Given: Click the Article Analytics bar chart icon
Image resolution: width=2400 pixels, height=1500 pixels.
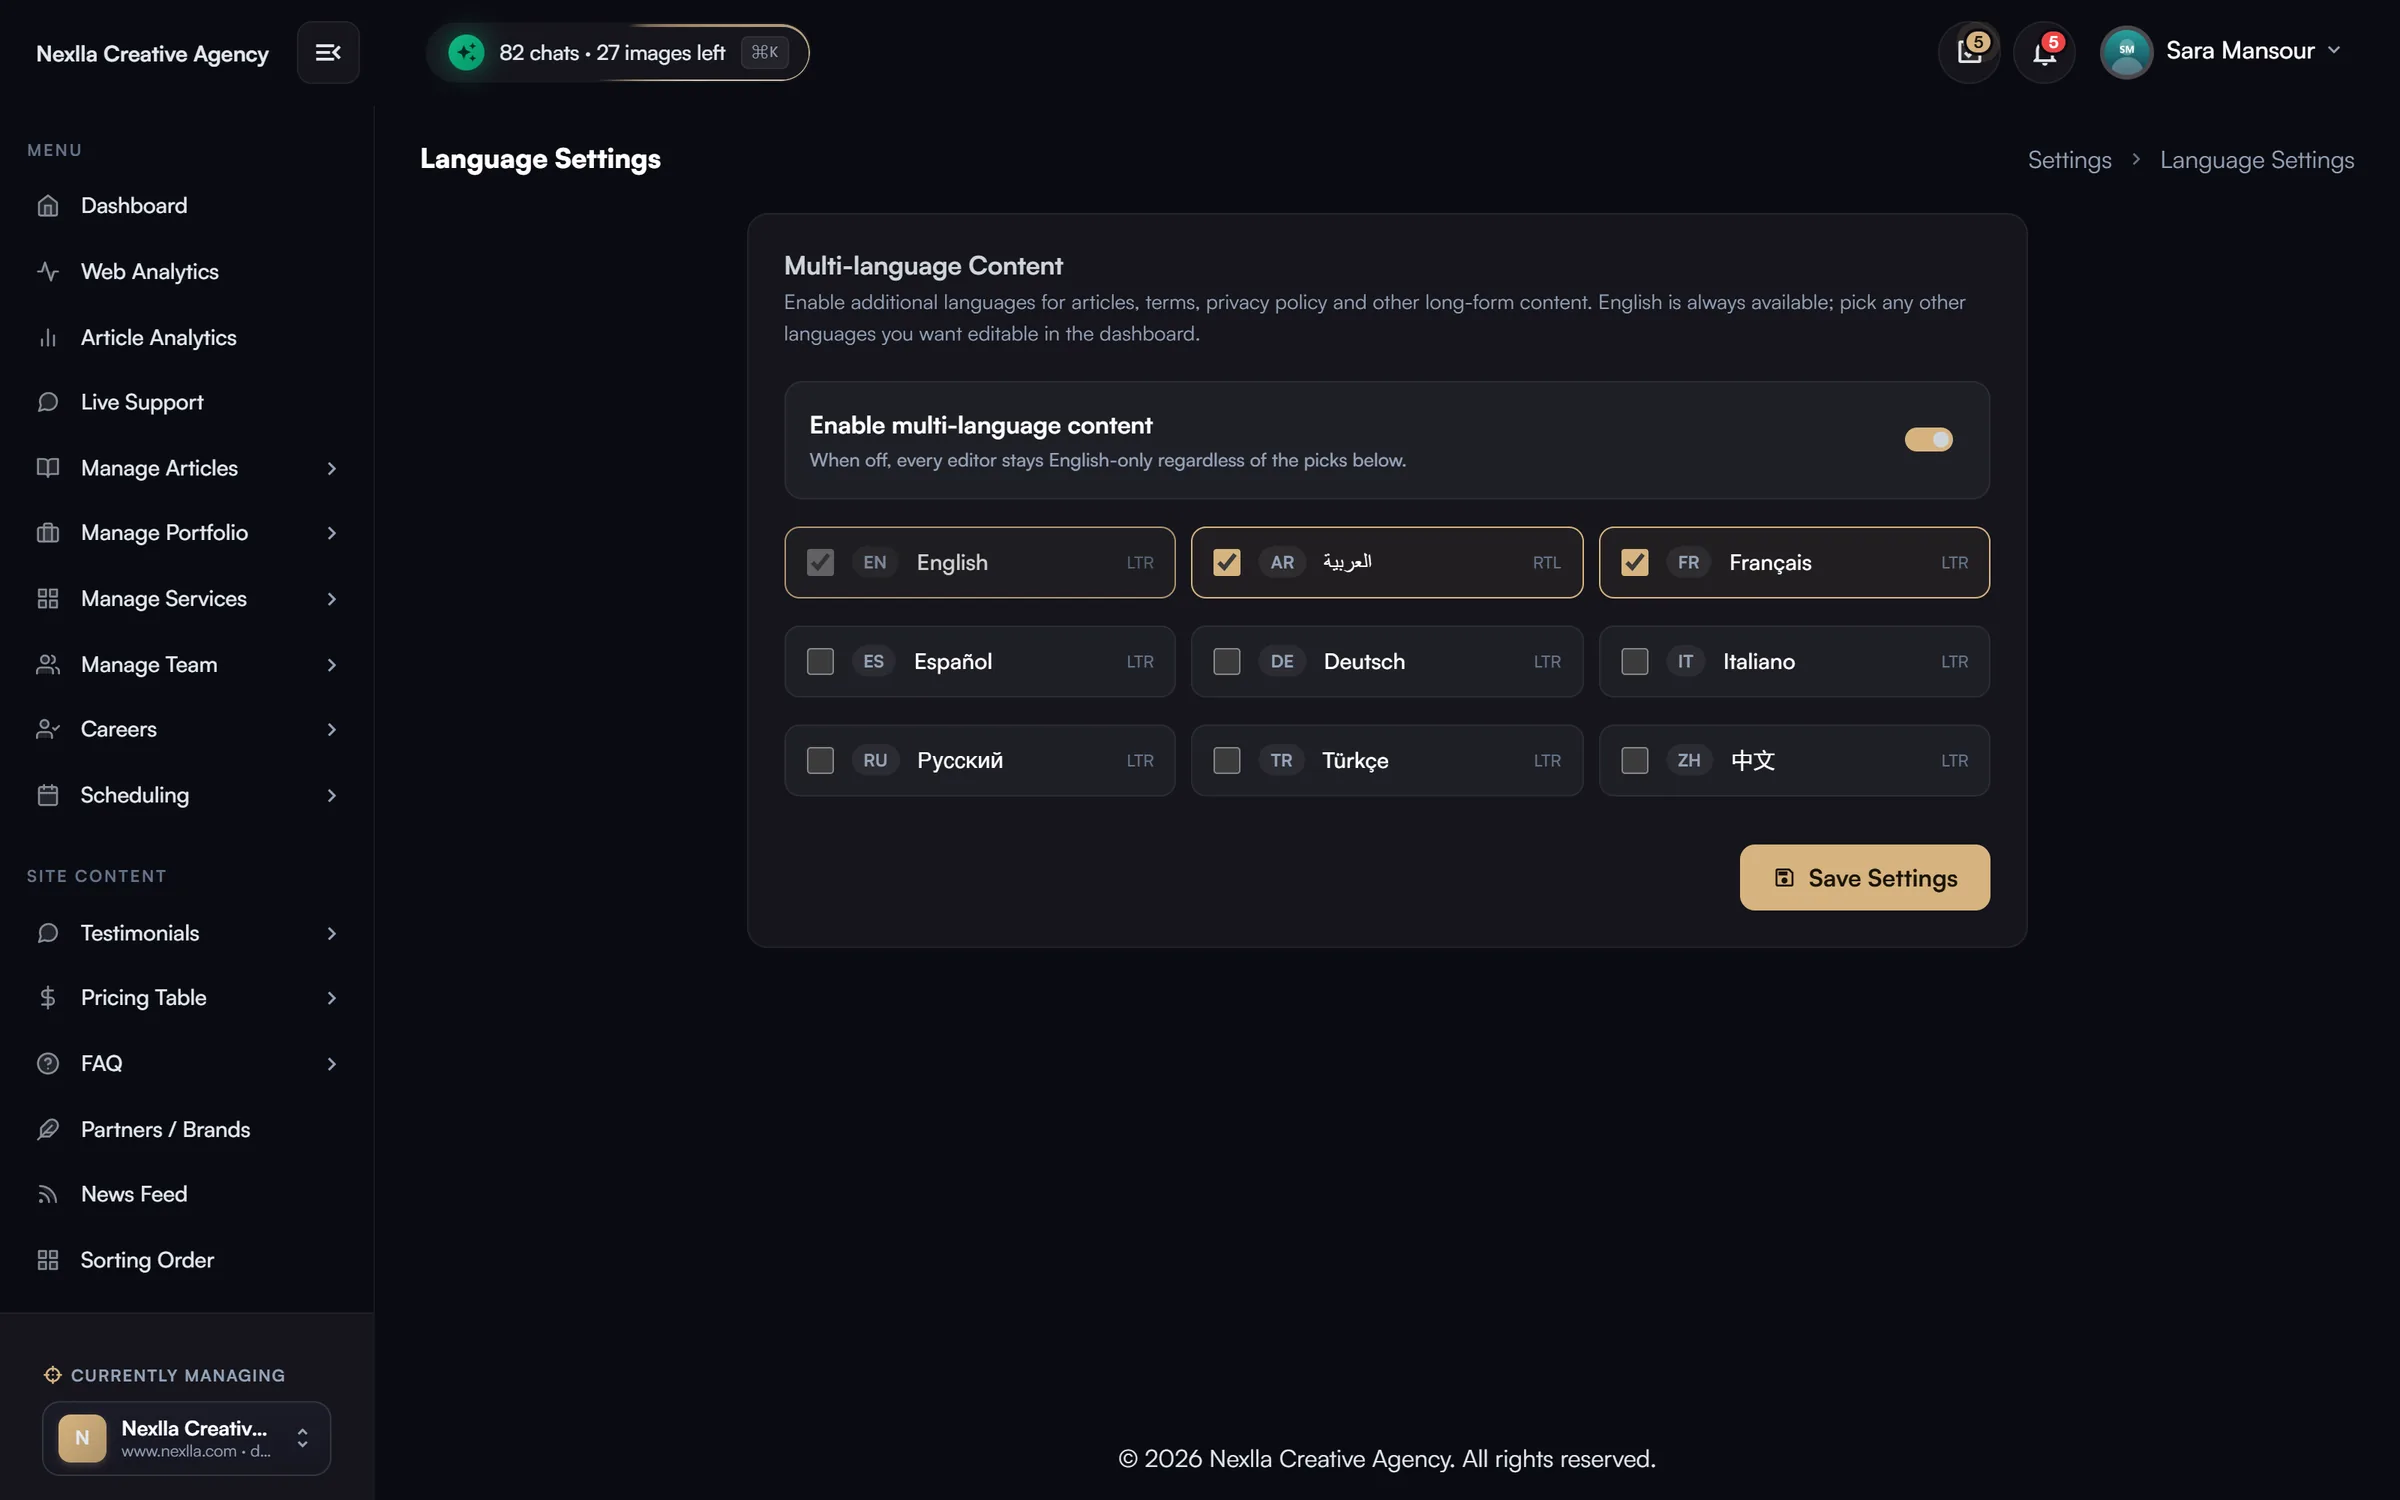Looking at the screenshot, I should pos(48,338).
